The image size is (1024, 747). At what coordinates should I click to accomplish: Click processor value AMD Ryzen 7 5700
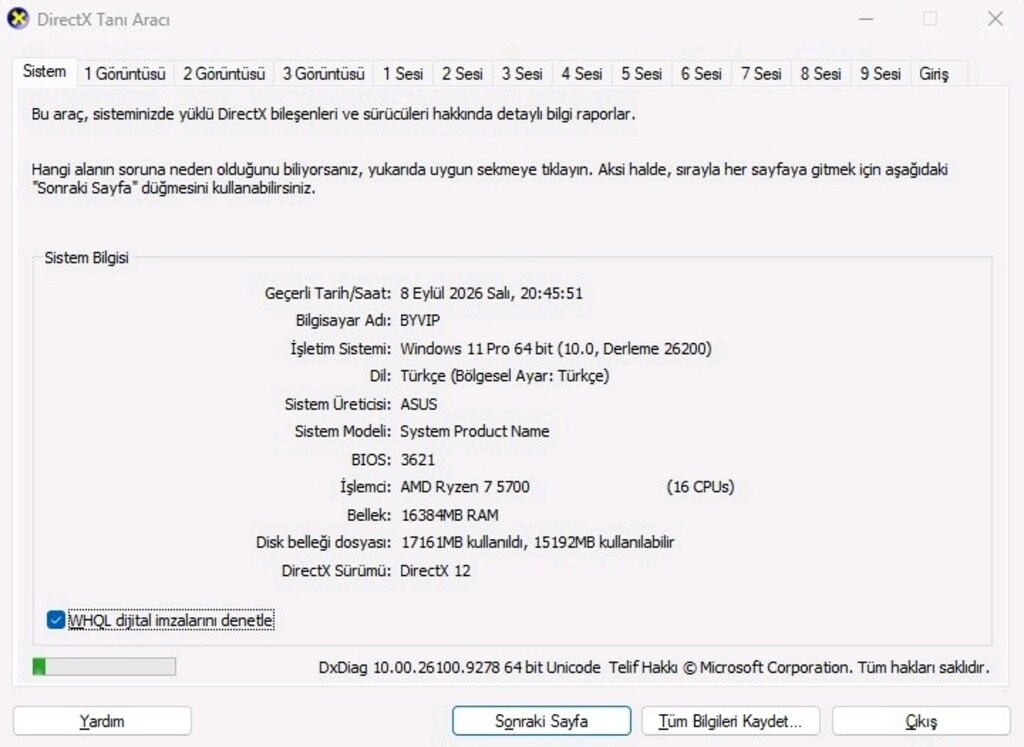pos(465,487)
